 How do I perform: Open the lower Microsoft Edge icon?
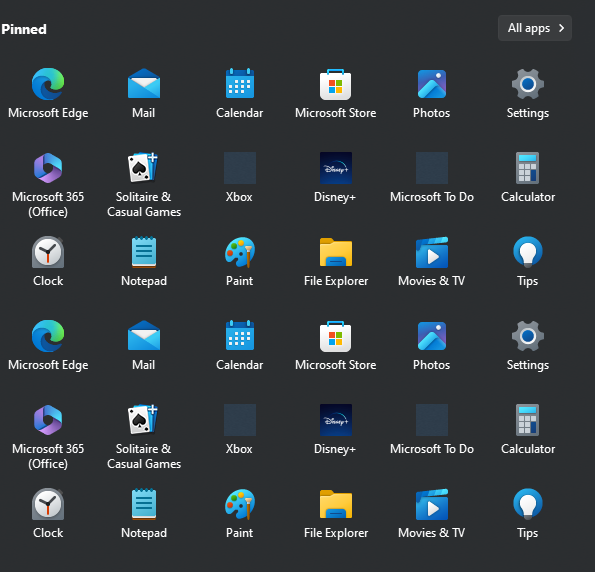point(48,336)
